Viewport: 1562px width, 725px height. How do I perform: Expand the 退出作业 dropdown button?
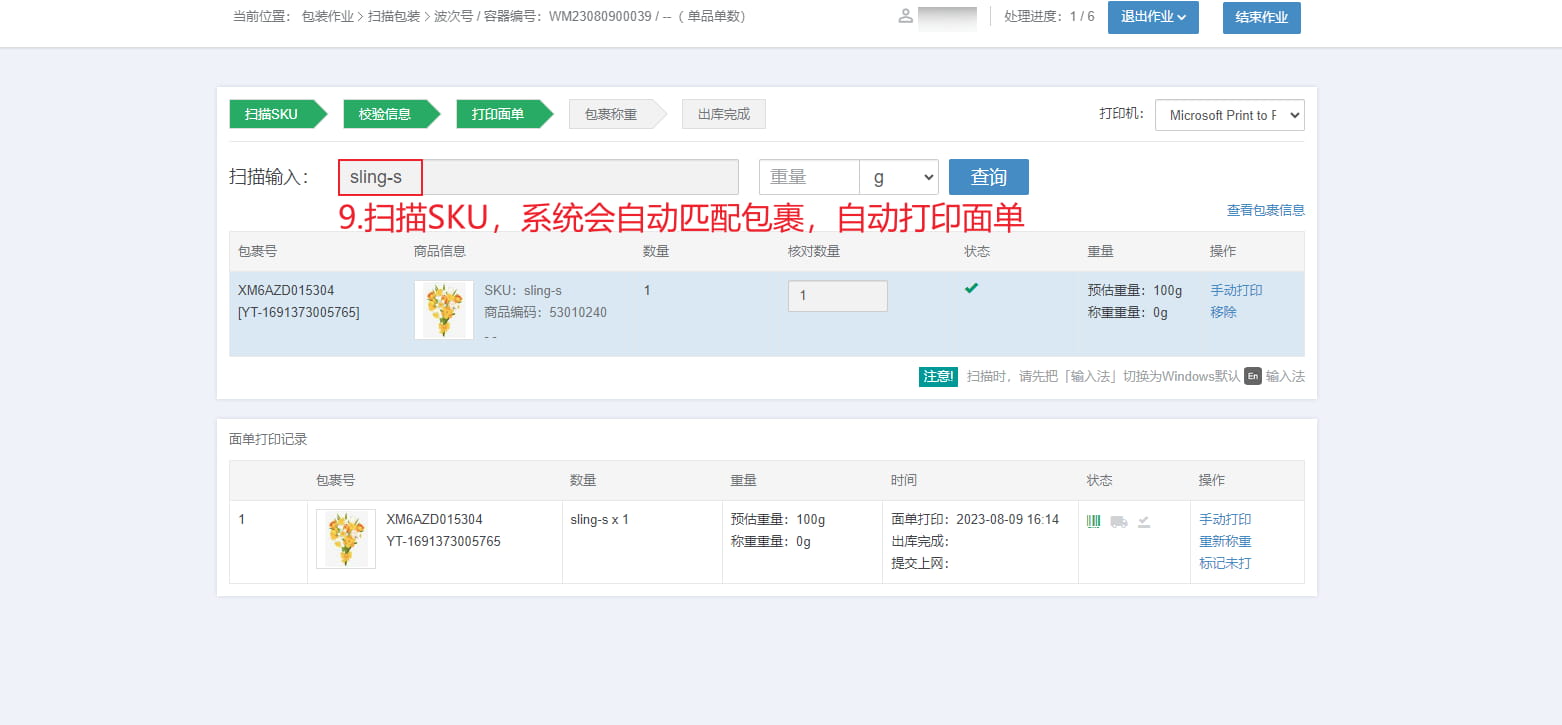1153,17
